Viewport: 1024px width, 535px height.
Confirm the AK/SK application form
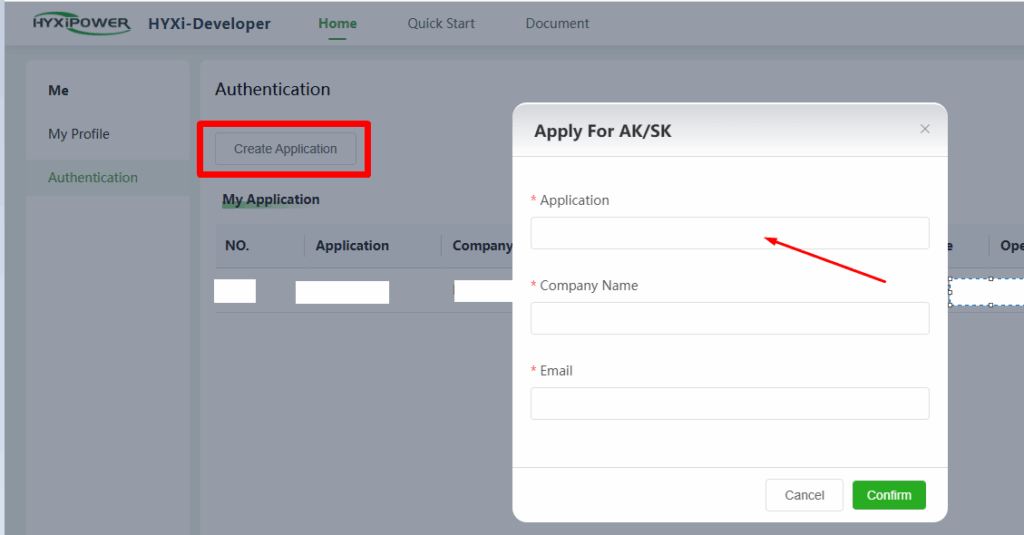pyautogui.click(x=889, y=495)
